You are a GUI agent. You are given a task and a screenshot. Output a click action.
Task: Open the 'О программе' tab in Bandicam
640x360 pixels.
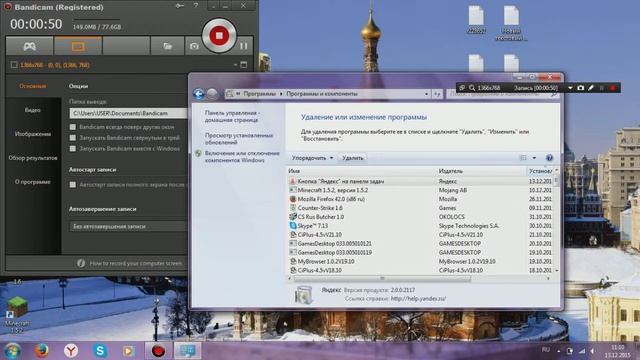tap(33, 182)
